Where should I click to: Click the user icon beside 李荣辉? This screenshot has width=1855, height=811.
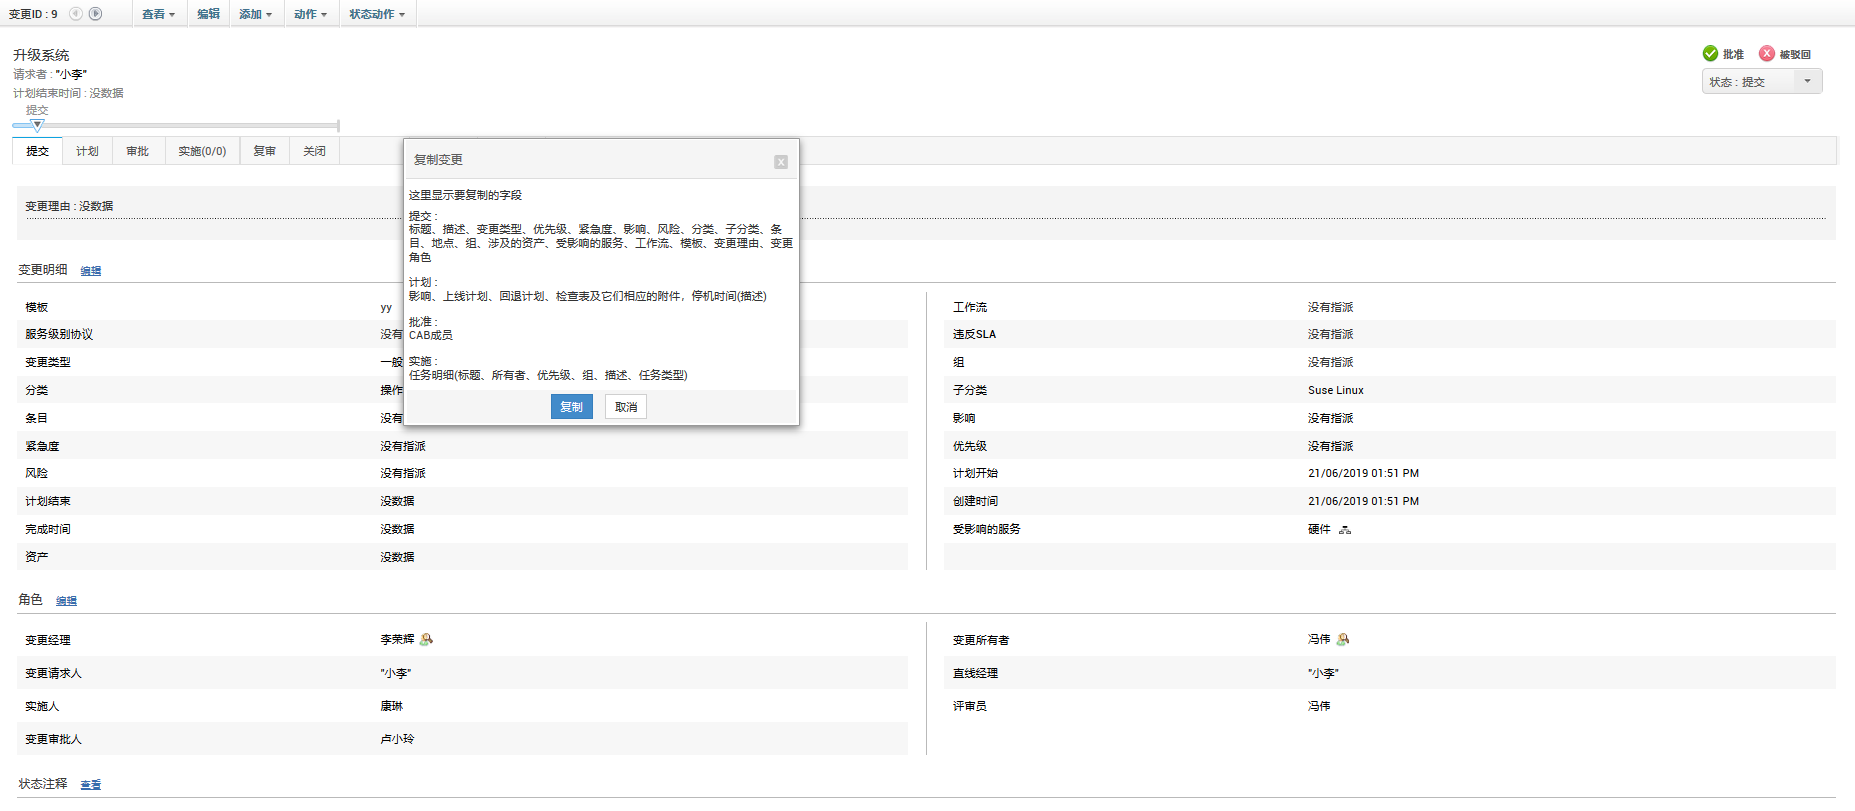[426, 639]
